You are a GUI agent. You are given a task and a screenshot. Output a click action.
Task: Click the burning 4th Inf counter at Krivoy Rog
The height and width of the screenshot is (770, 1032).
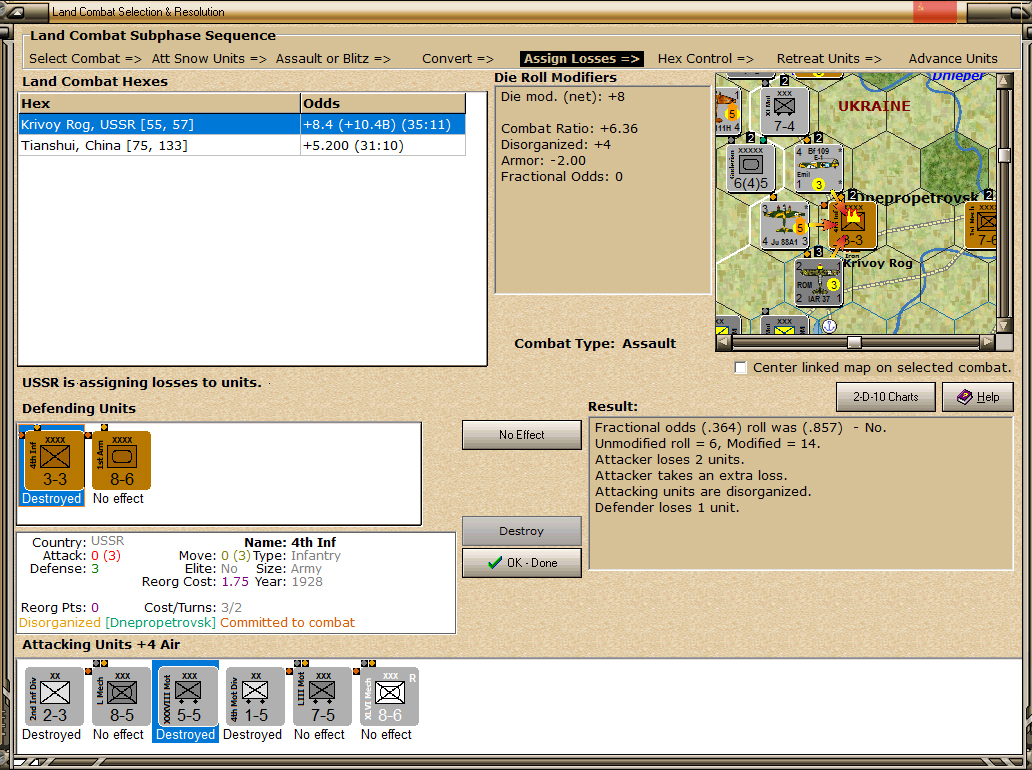(852, 224)
